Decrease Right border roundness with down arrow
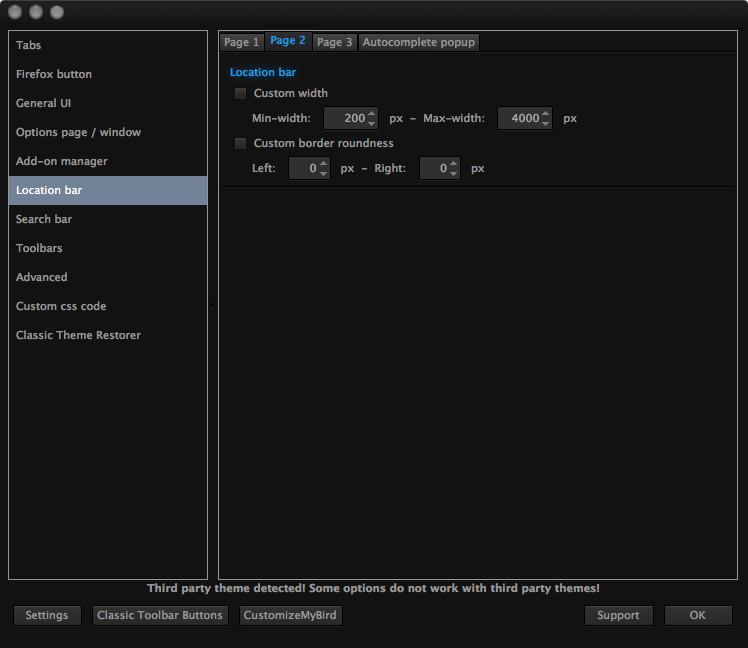 pos(453,174)
